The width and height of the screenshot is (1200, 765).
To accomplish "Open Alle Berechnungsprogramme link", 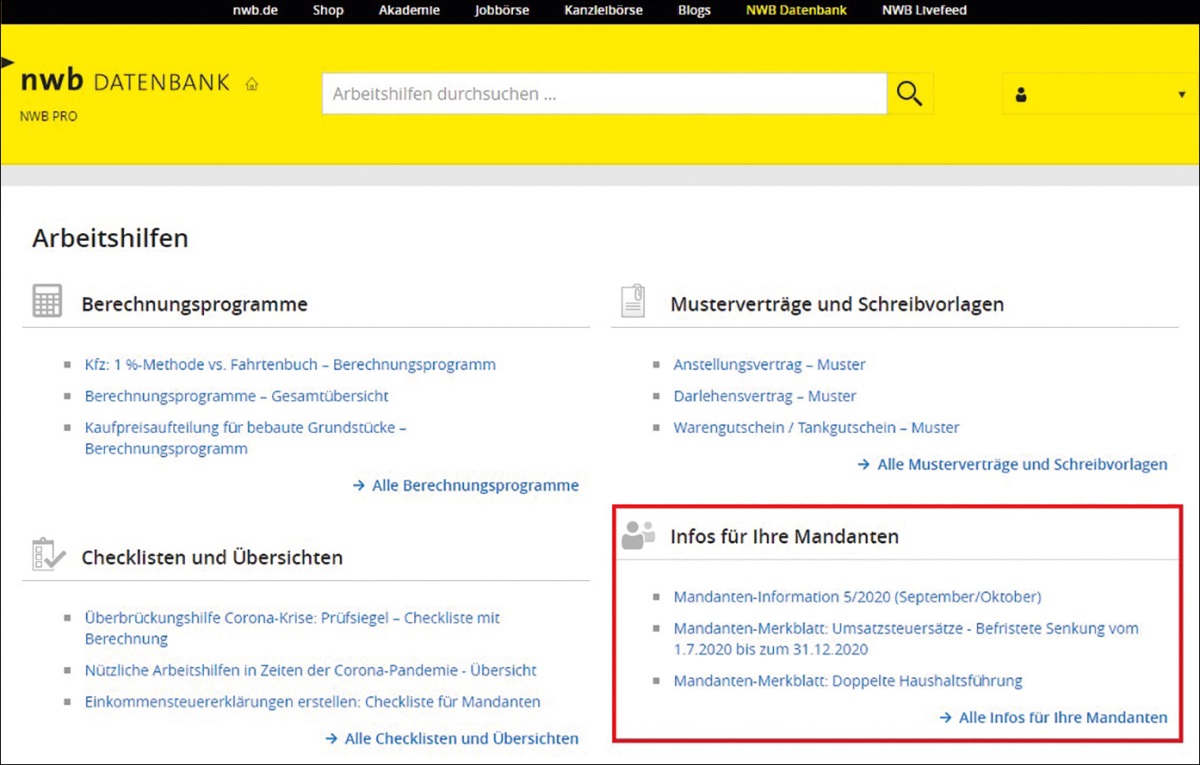I will 474,485.
